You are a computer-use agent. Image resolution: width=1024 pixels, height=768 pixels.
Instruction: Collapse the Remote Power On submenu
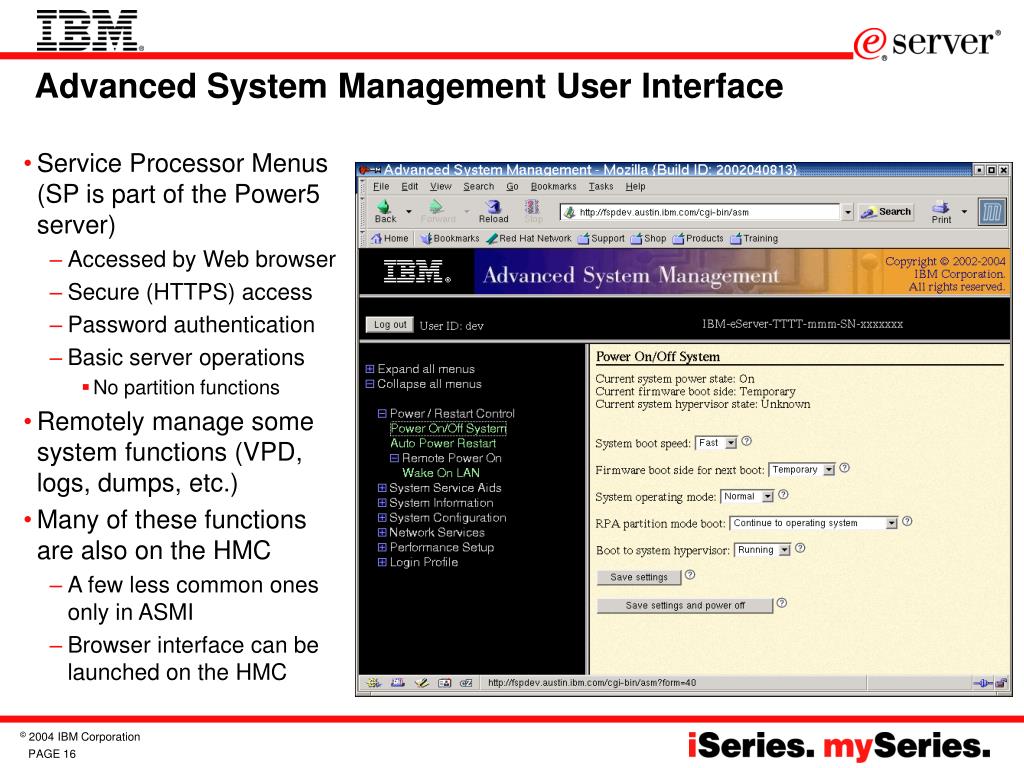394,458
